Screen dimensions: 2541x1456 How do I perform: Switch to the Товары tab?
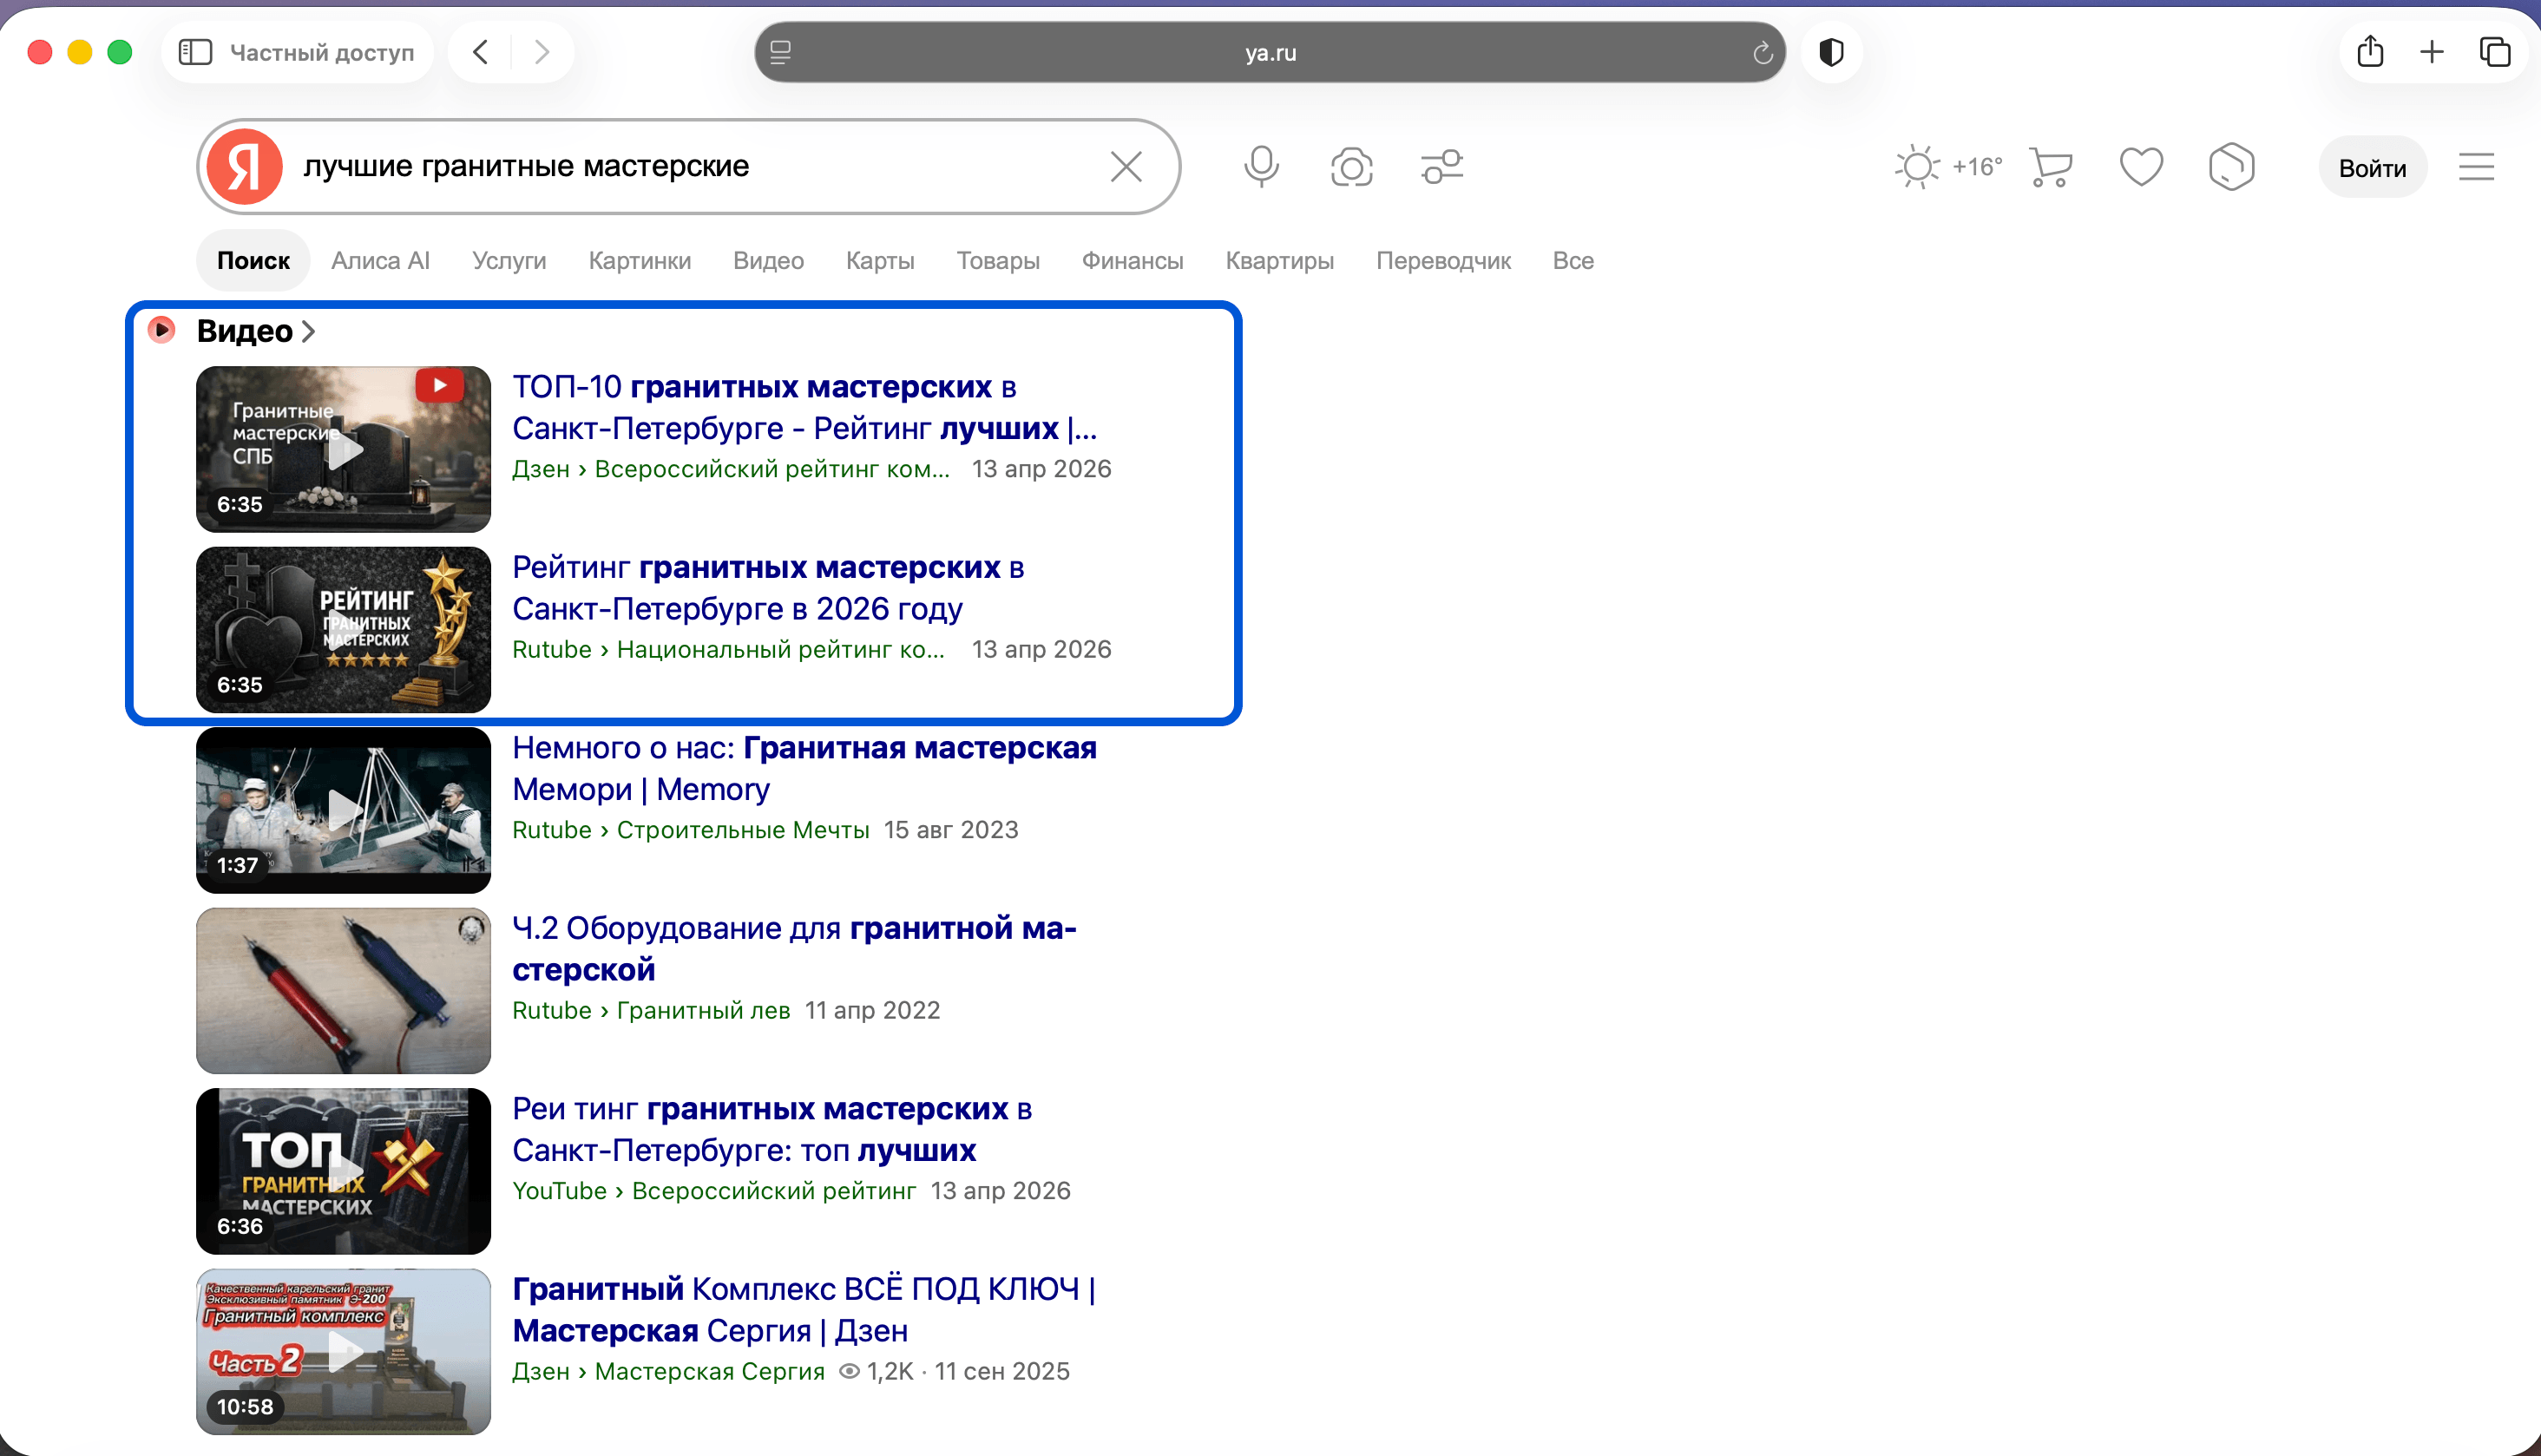click(998, 260)
